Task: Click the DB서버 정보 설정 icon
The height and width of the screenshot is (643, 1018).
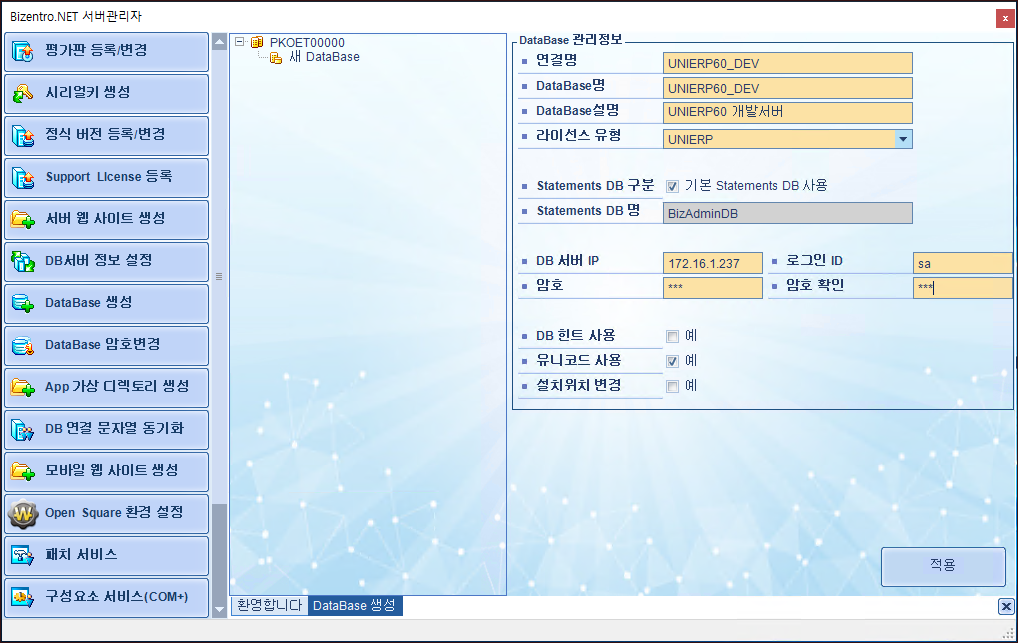Action: (x=23, y=261)
